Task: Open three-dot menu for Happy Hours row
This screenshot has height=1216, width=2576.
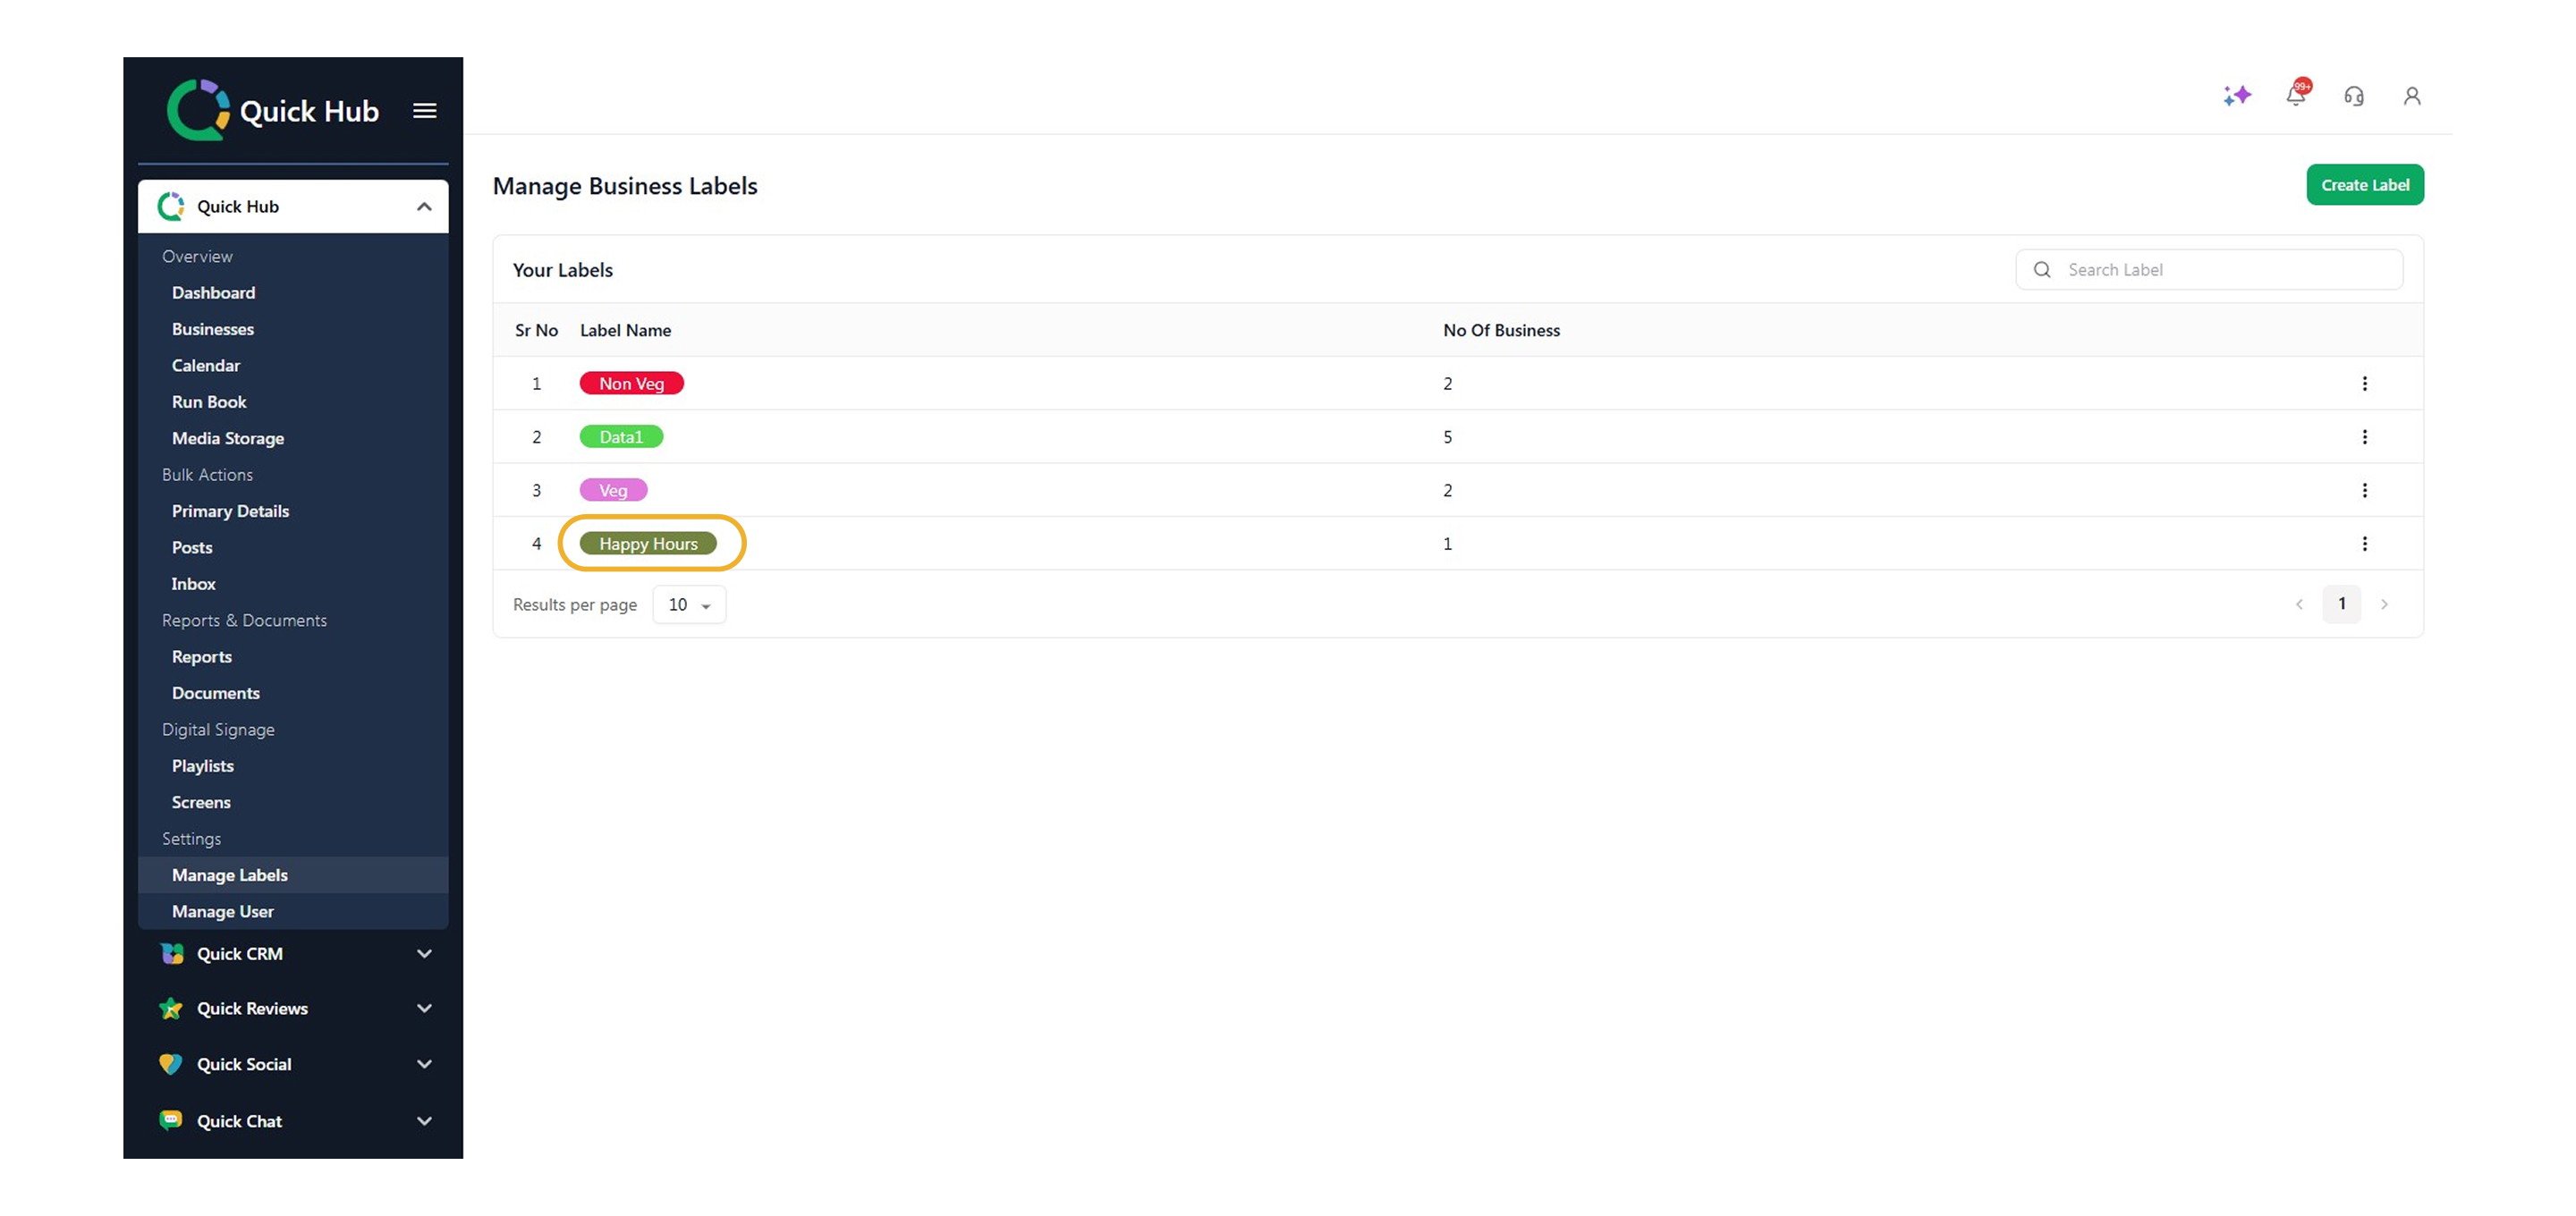Action: pyautogui.click(x=2364, y=544)
